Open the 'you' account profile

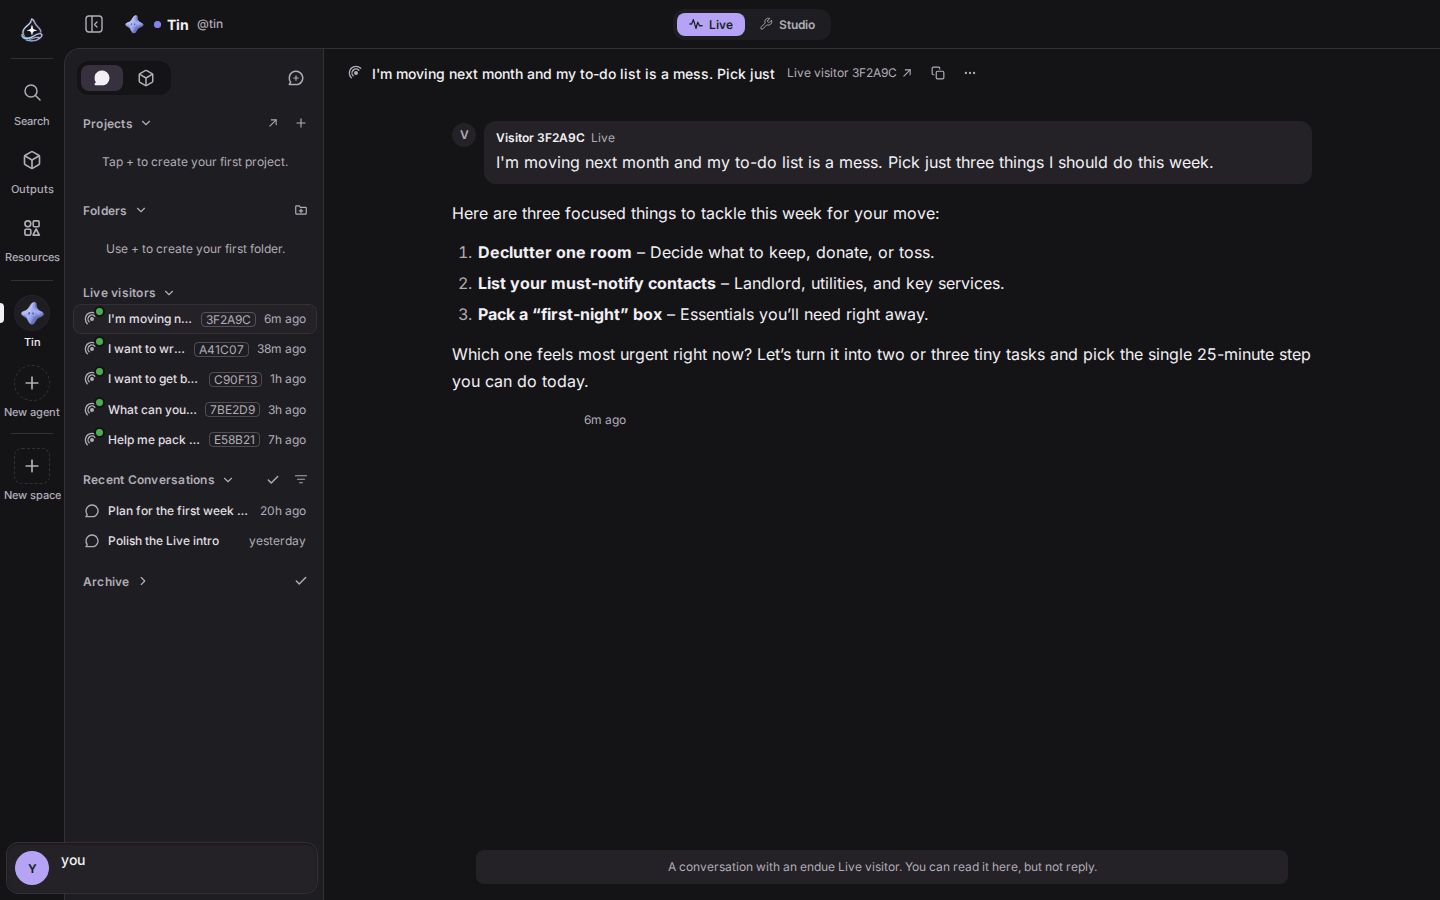click(x=162, y=867)
